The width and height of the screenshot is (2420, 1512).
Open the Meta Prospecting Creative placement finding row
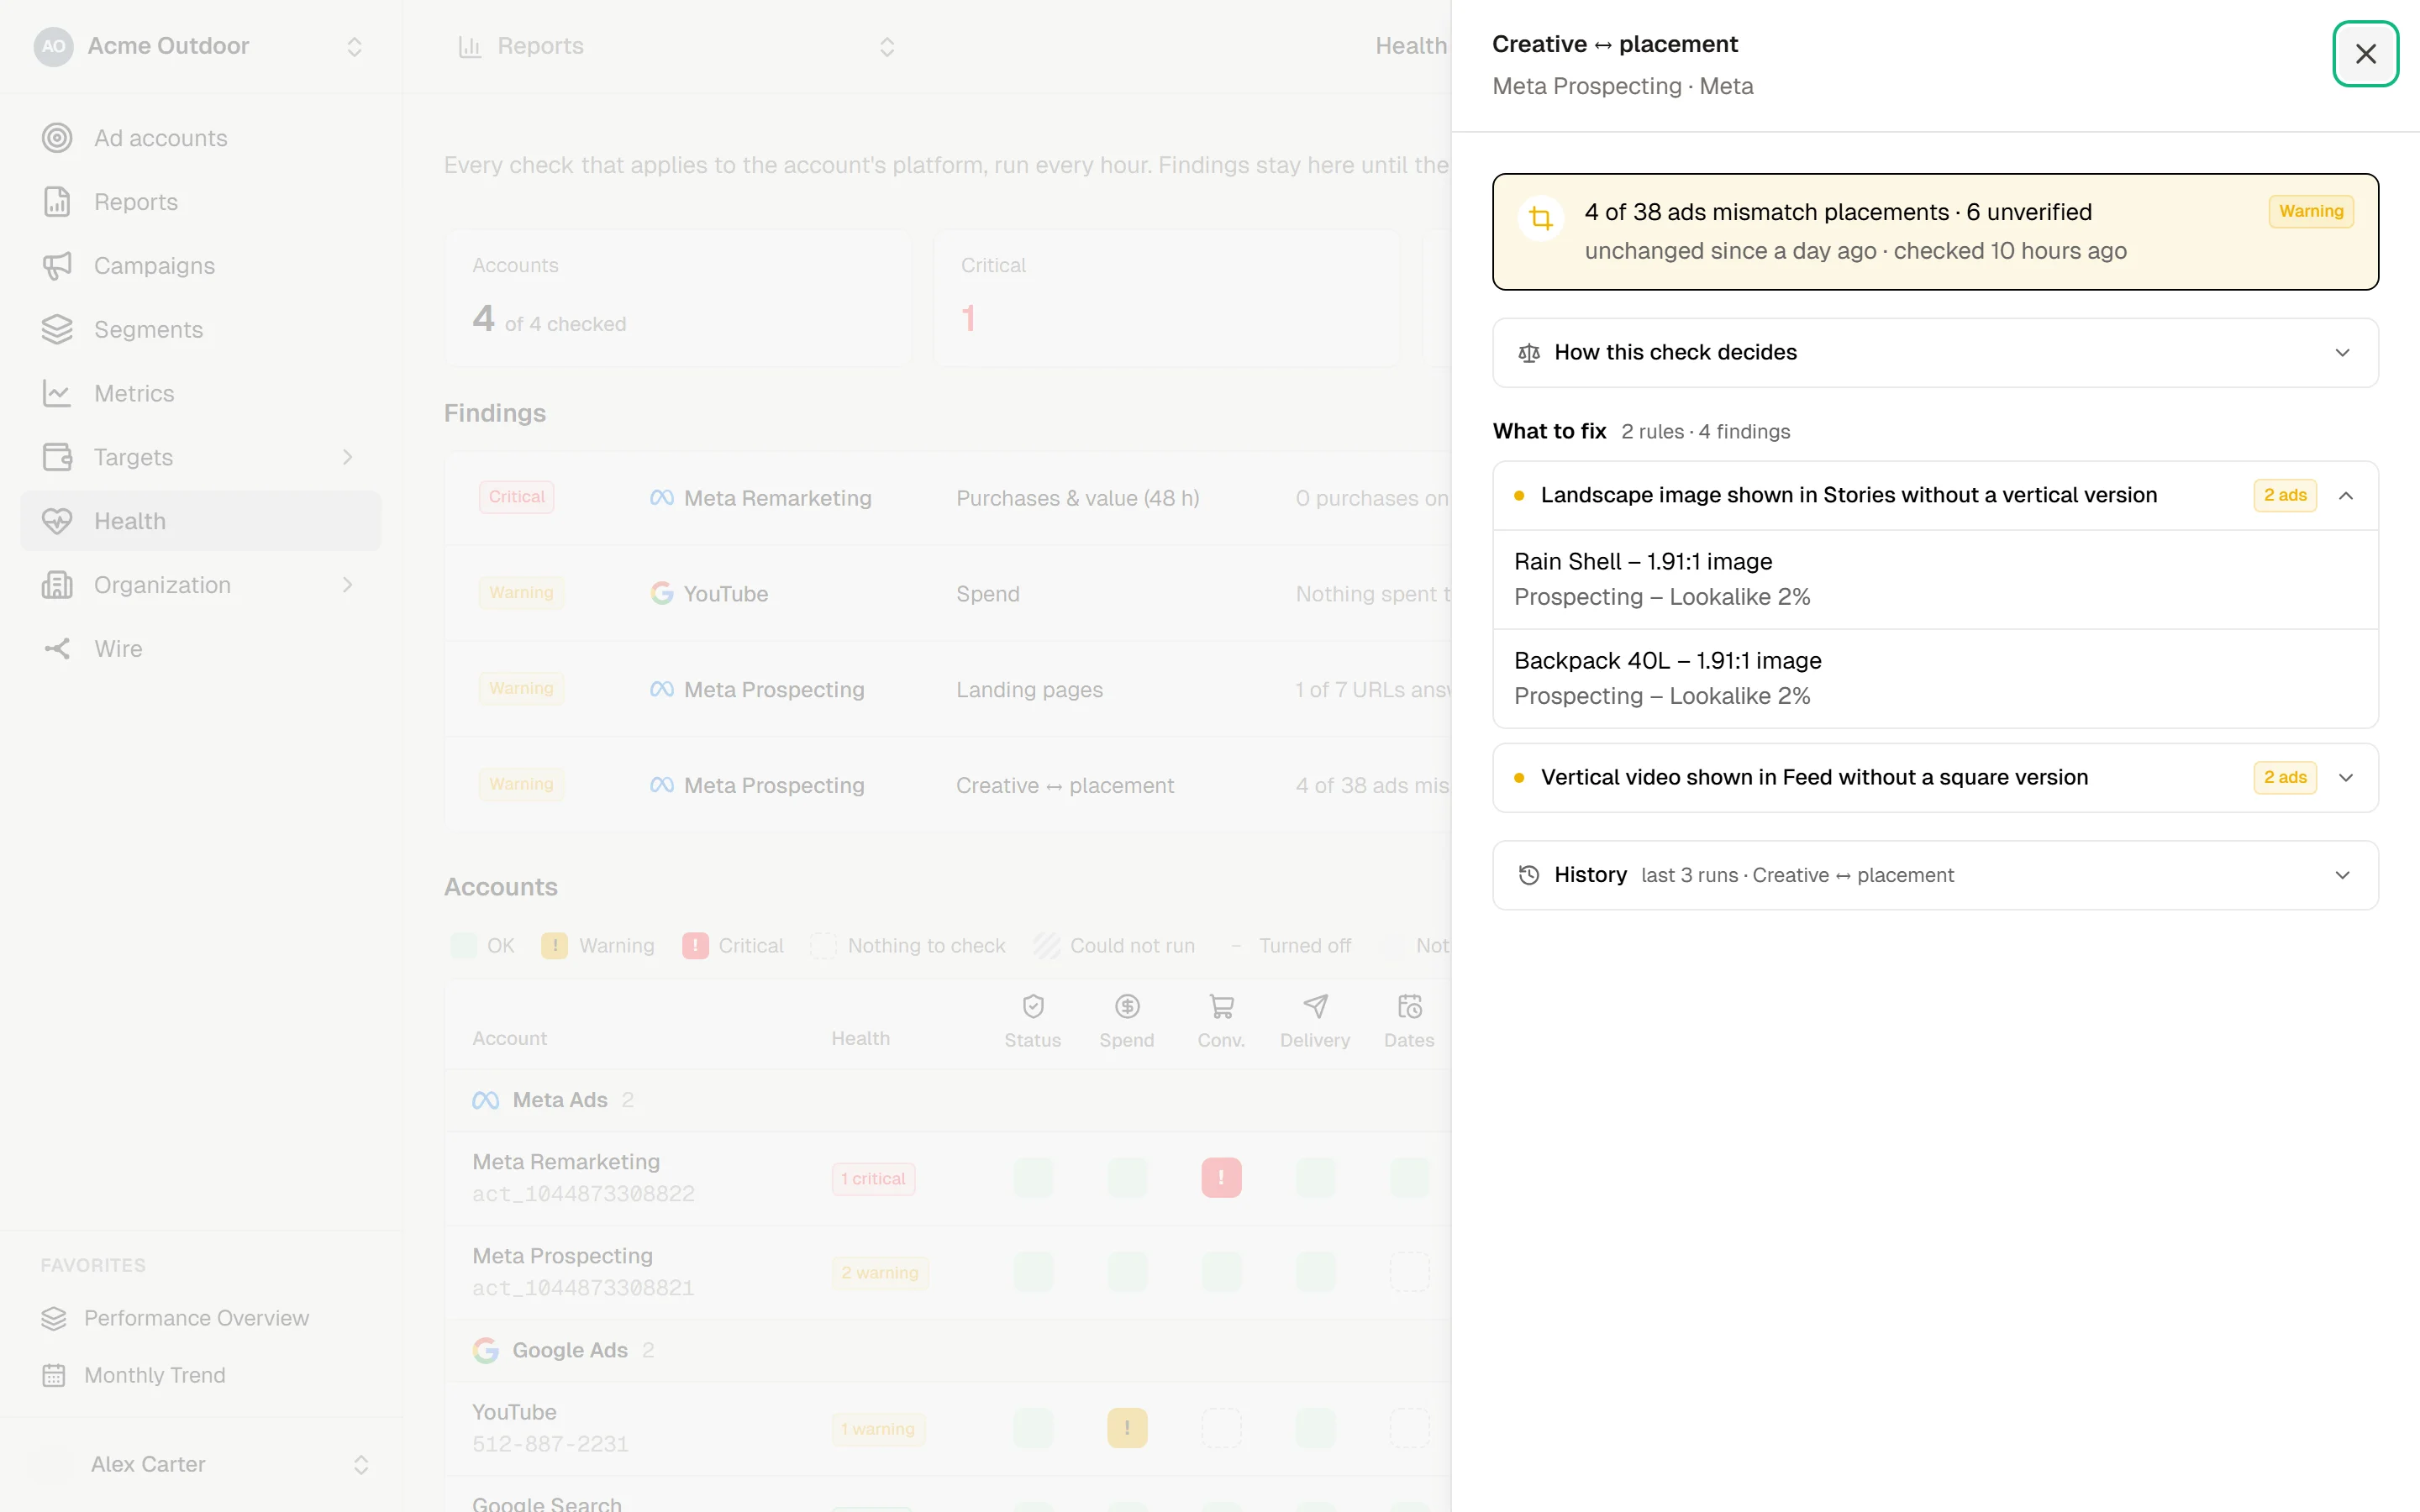[x=948, y=786]
